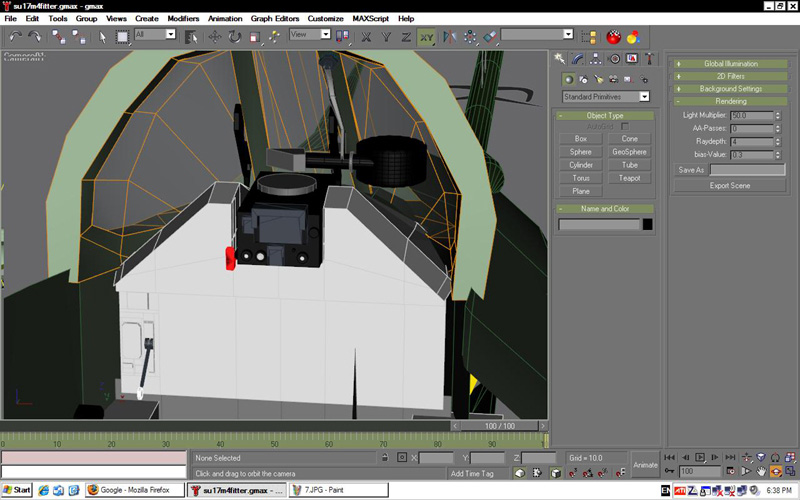
Task: Click the Undo arrow in main toolbar
Action: pos(14,36)
